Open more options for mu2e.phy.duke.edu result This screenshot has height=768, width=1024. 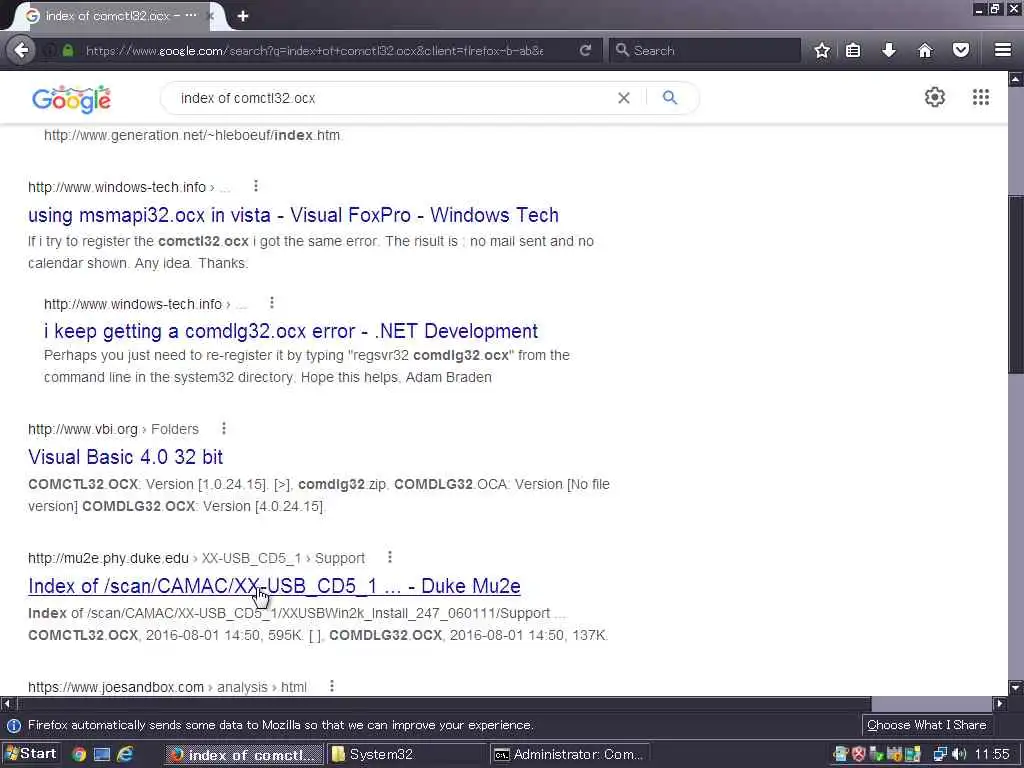click(390, 557)
